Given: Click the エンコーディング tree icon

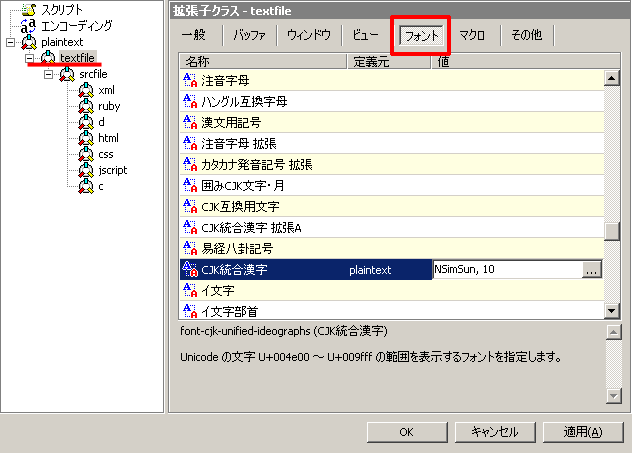Looking at the screenshot, I should coord(28,26).
